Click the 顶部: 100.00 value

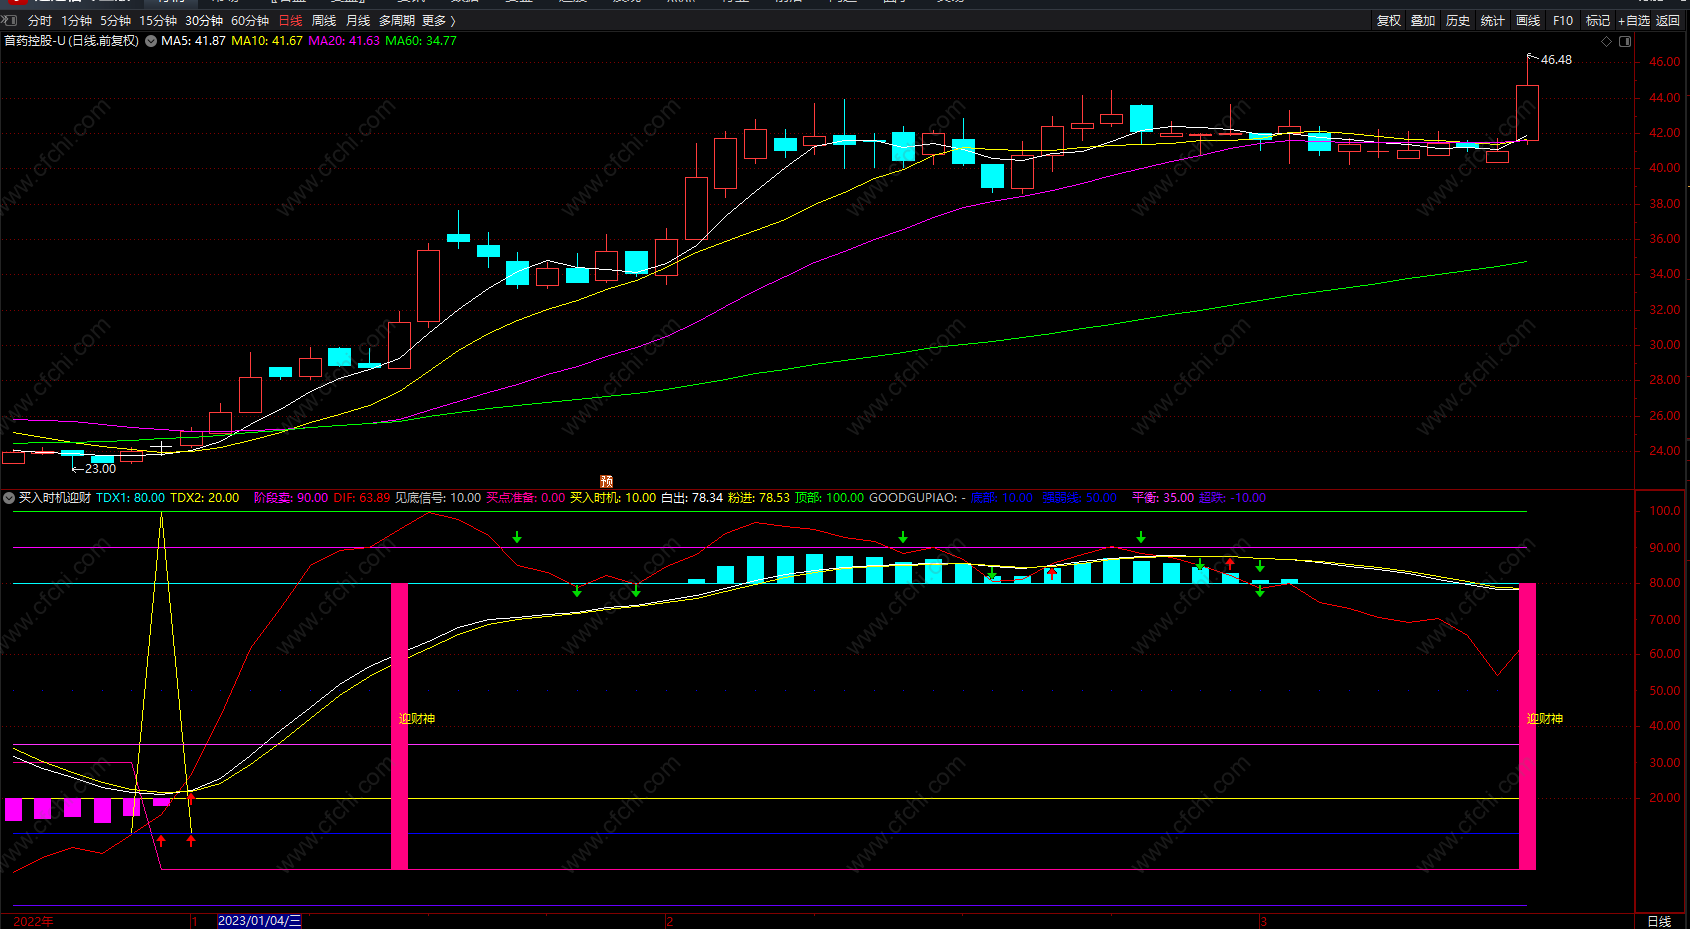[830, 498]
